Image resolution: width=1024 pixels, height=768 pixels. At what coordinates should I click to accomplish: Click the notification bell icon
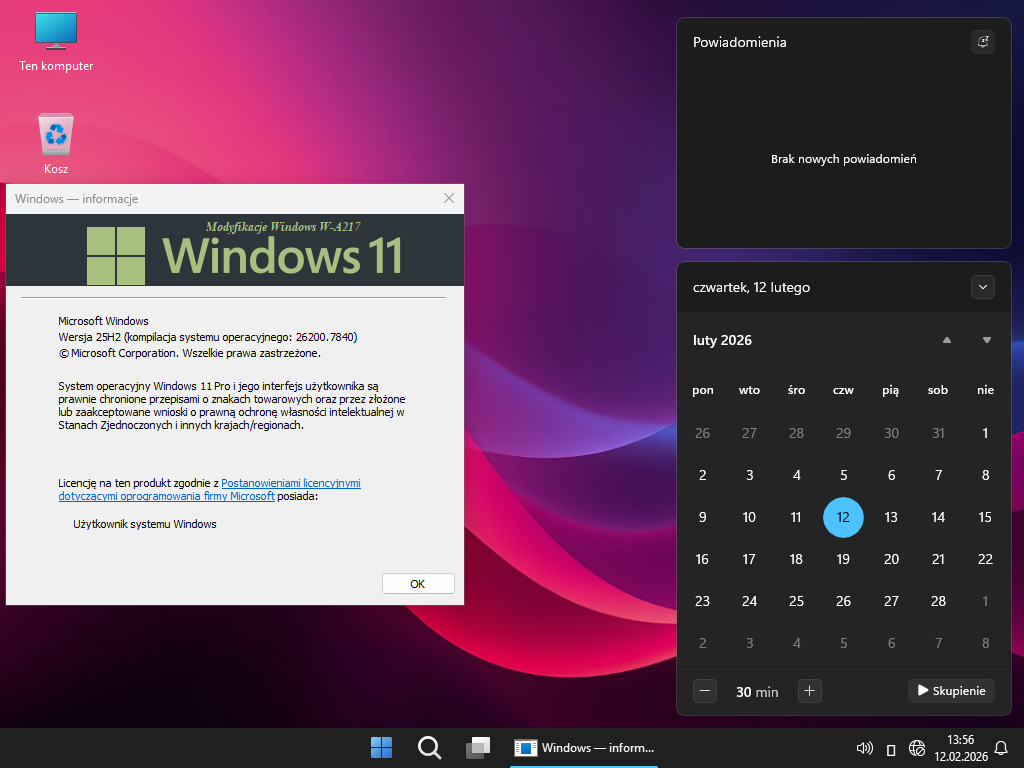pyautogui.click(x=1001, y=747)
